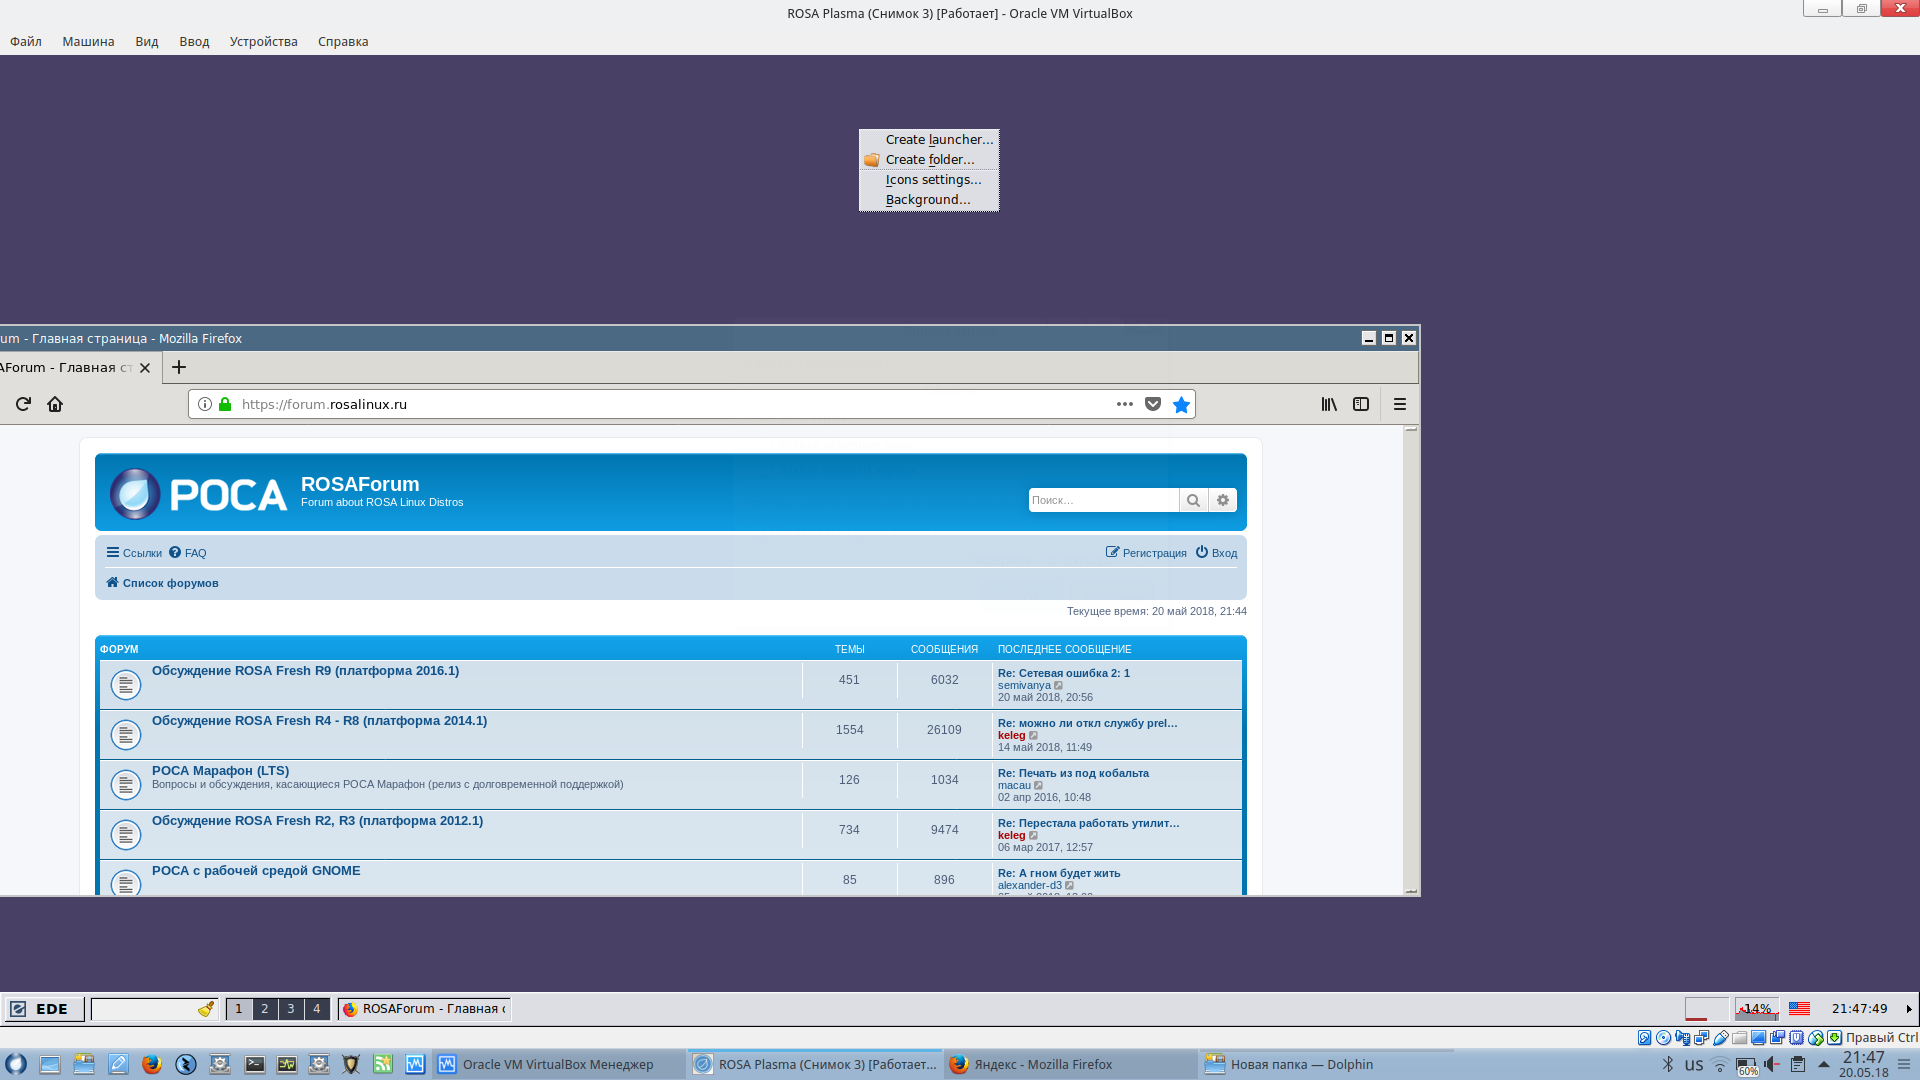Viewport: 1920px width, 1080px height.
Task: Click the forum Поиск search field
Action: point(1103,500)
